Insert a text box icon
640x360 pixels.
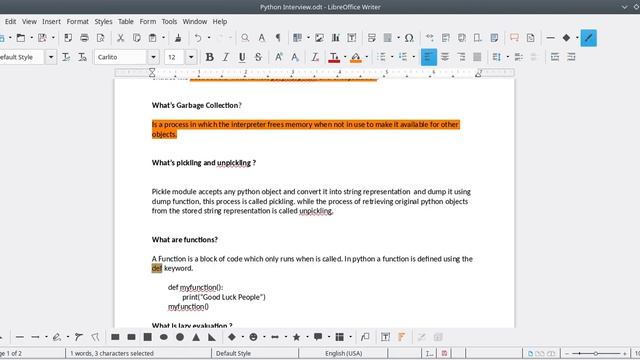coord(351,38)
